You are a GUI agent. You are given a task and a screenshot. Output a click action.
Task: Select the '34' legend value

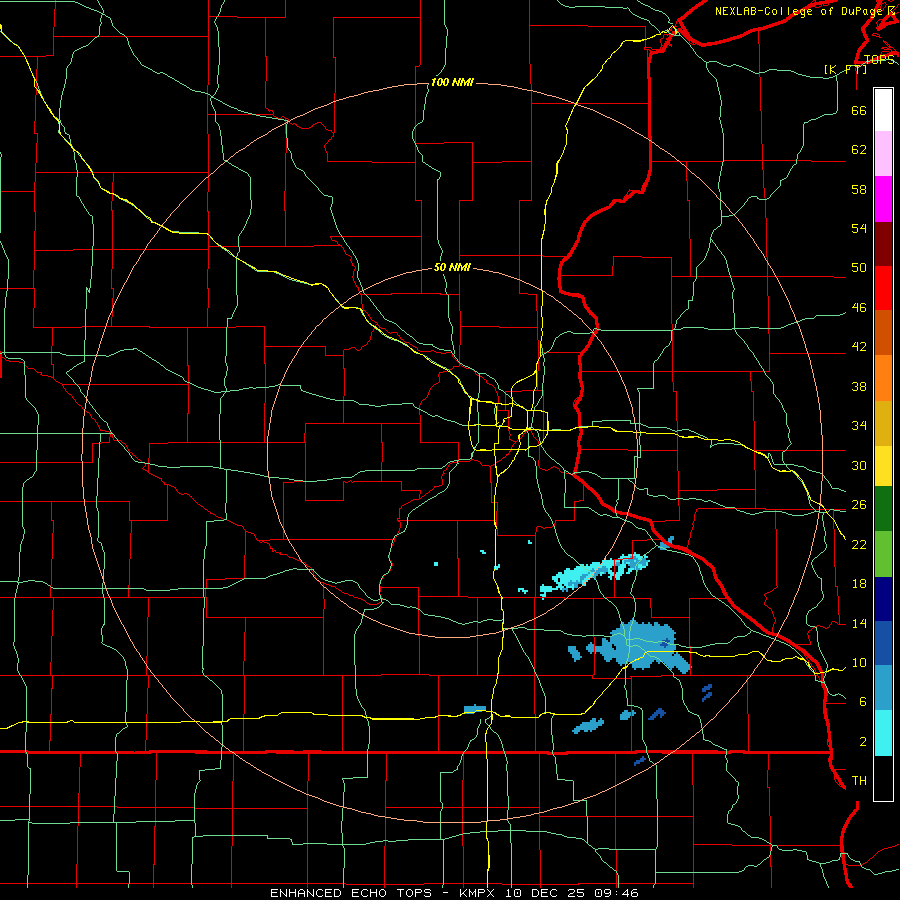tap(859, 426)
